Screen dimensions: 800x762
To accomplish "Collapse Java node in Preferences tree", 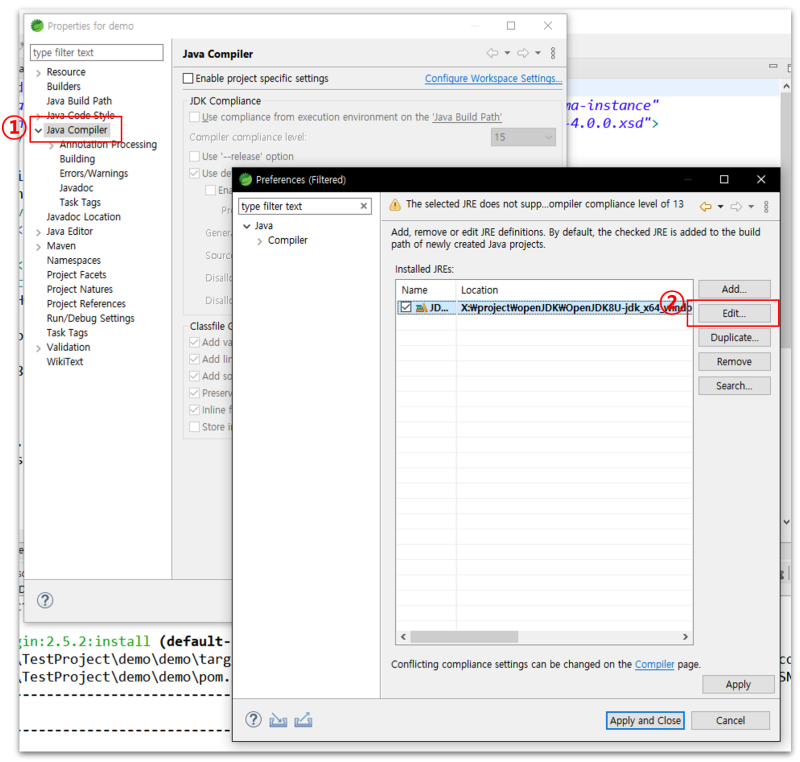I will [246, 226].
